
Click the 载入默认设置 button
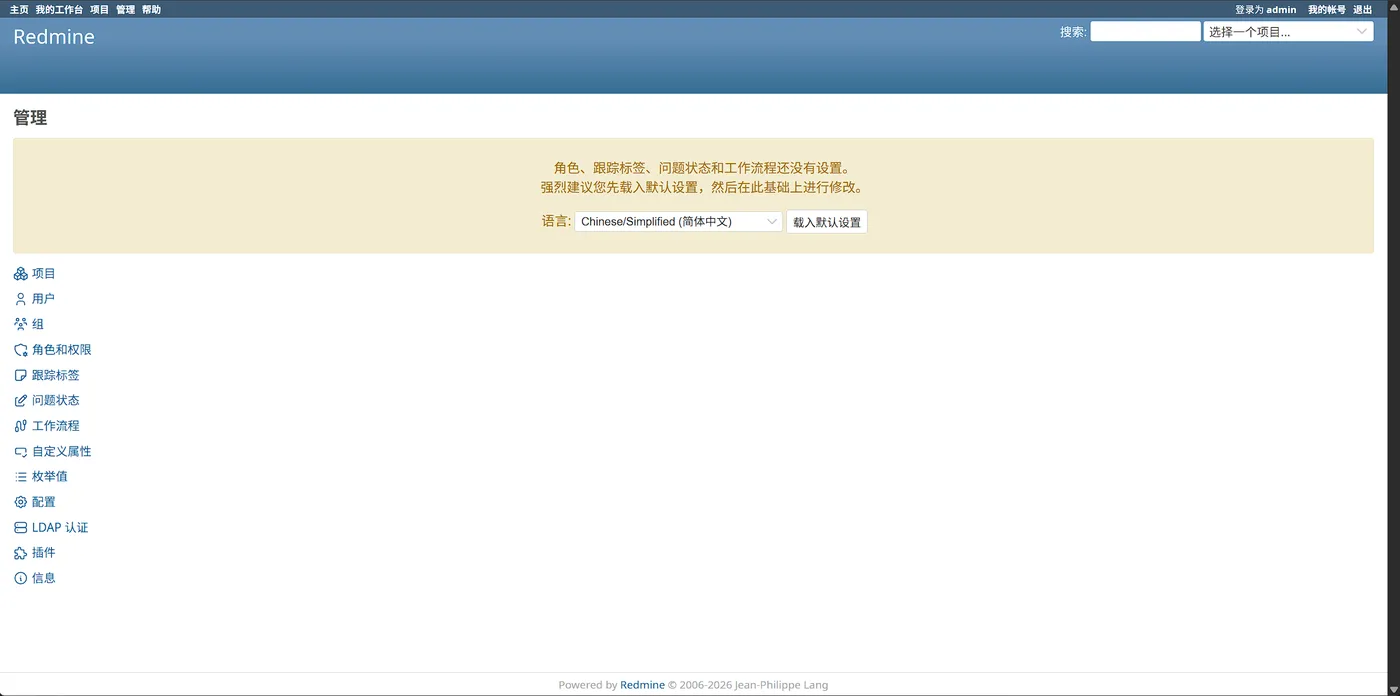coord(827,222)
